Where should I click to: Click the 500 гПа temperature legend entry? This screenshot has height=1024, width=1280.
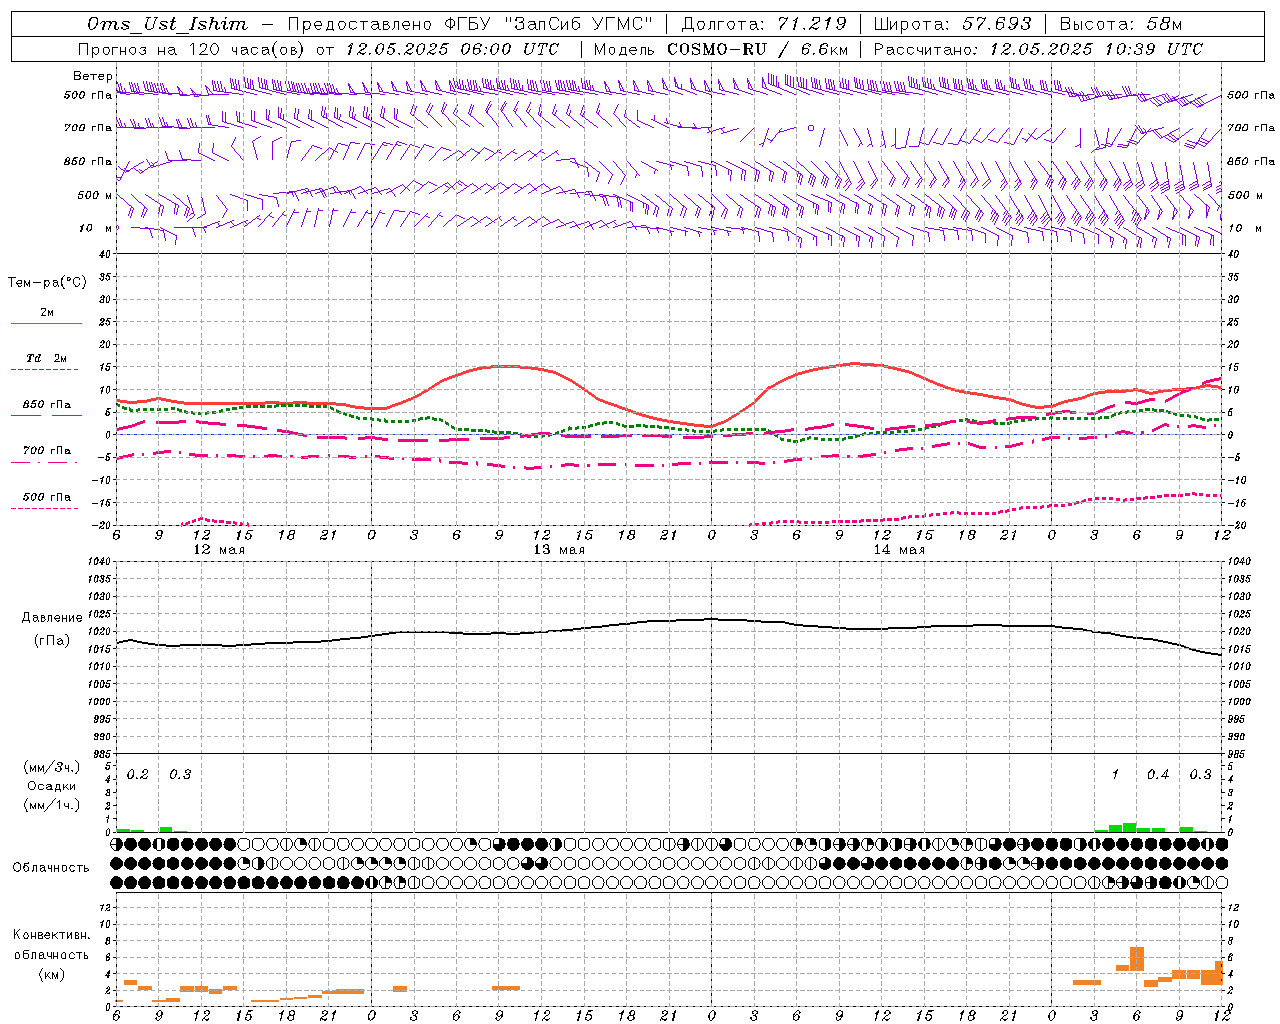(47, 497)
